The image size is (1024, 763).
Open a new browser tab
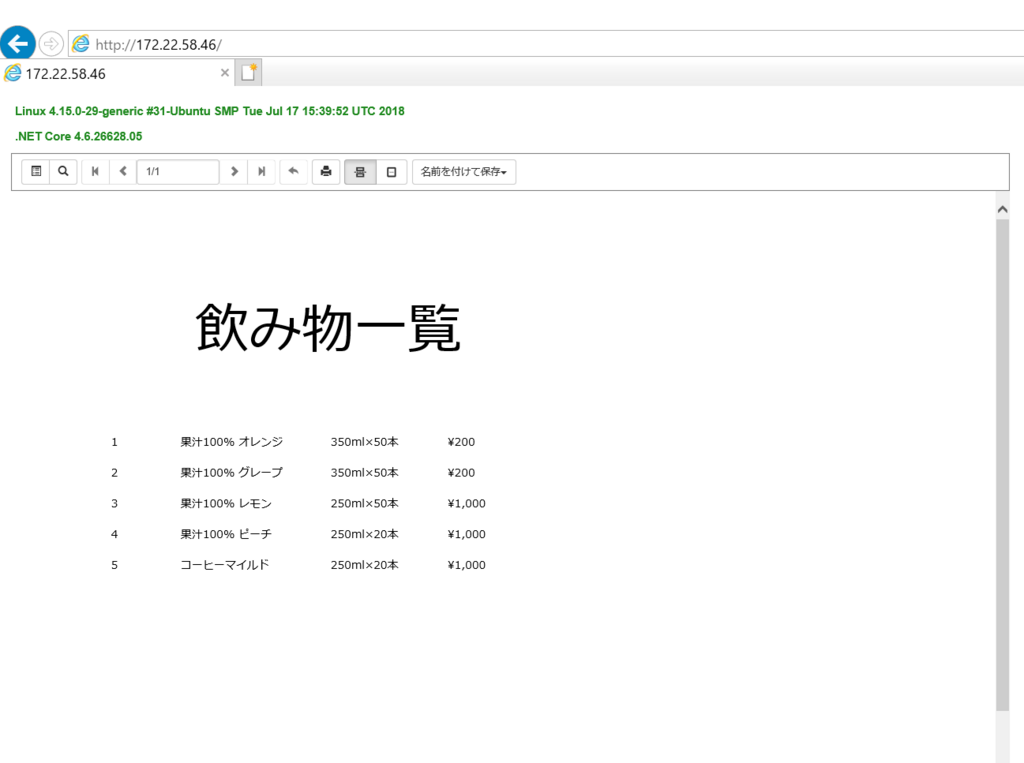(x=249, y=73)
